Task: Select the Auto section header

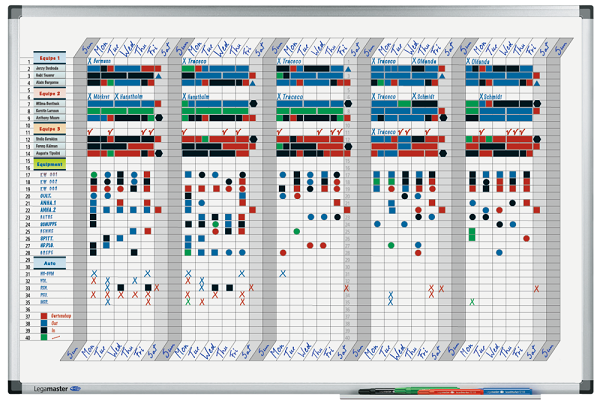Action: (50, 263)
